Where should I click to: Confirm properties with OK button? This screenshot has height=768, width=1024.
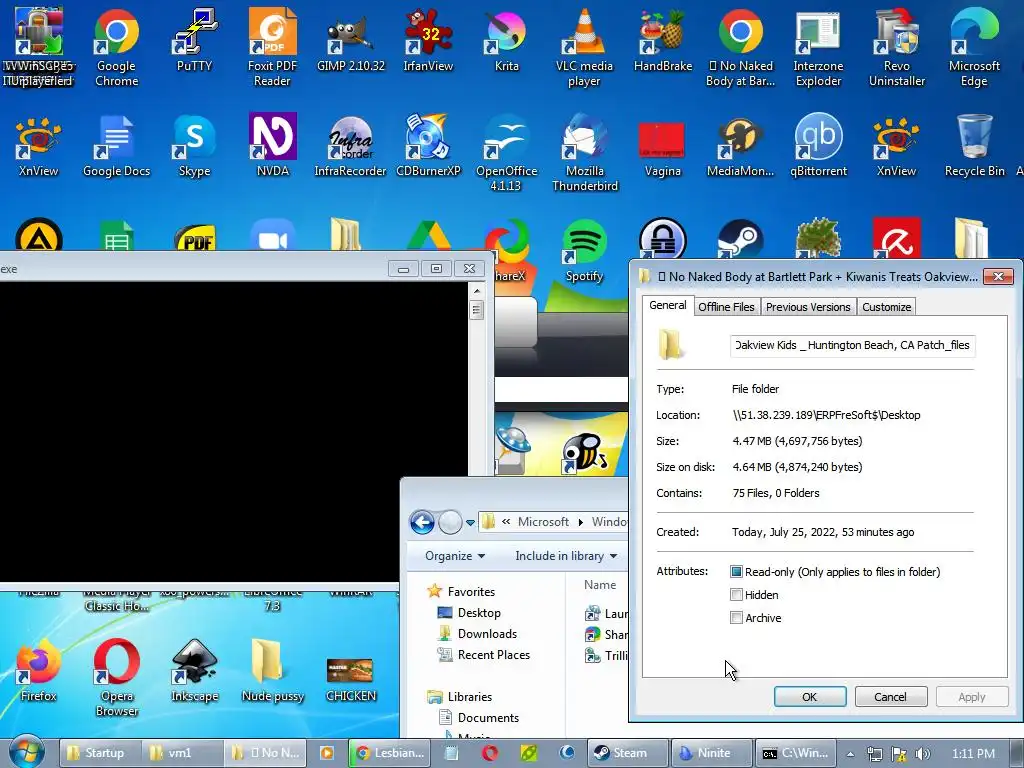click(810, 697)
